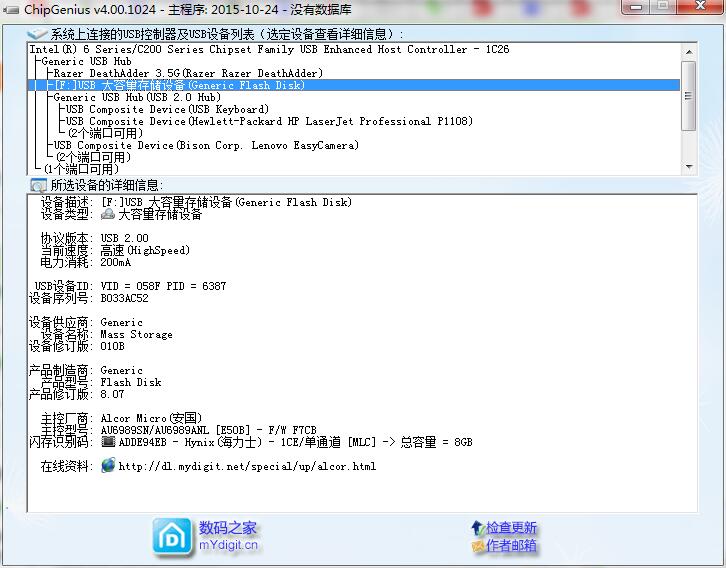The height and width of the screenshot is (568, 726).
Task: Click the 200mA power consumption value
Action: pos(116,262)
